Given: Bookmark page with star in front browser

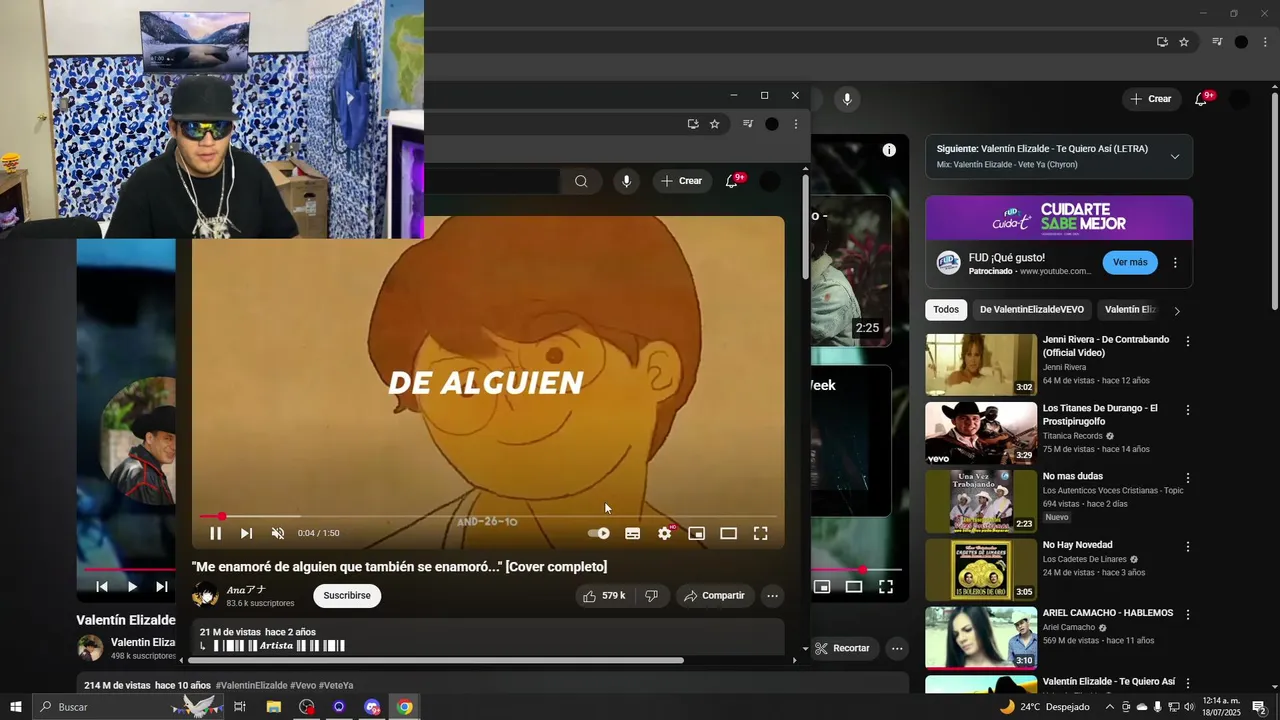Looking at the screenshot, I should point(714,124).
